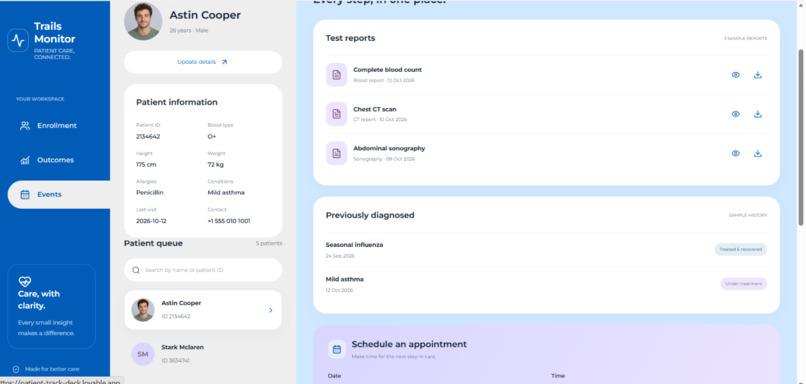This screenshot has width=806, height=384.
Task: Click the Test reports heading
Action: [351, 38]
